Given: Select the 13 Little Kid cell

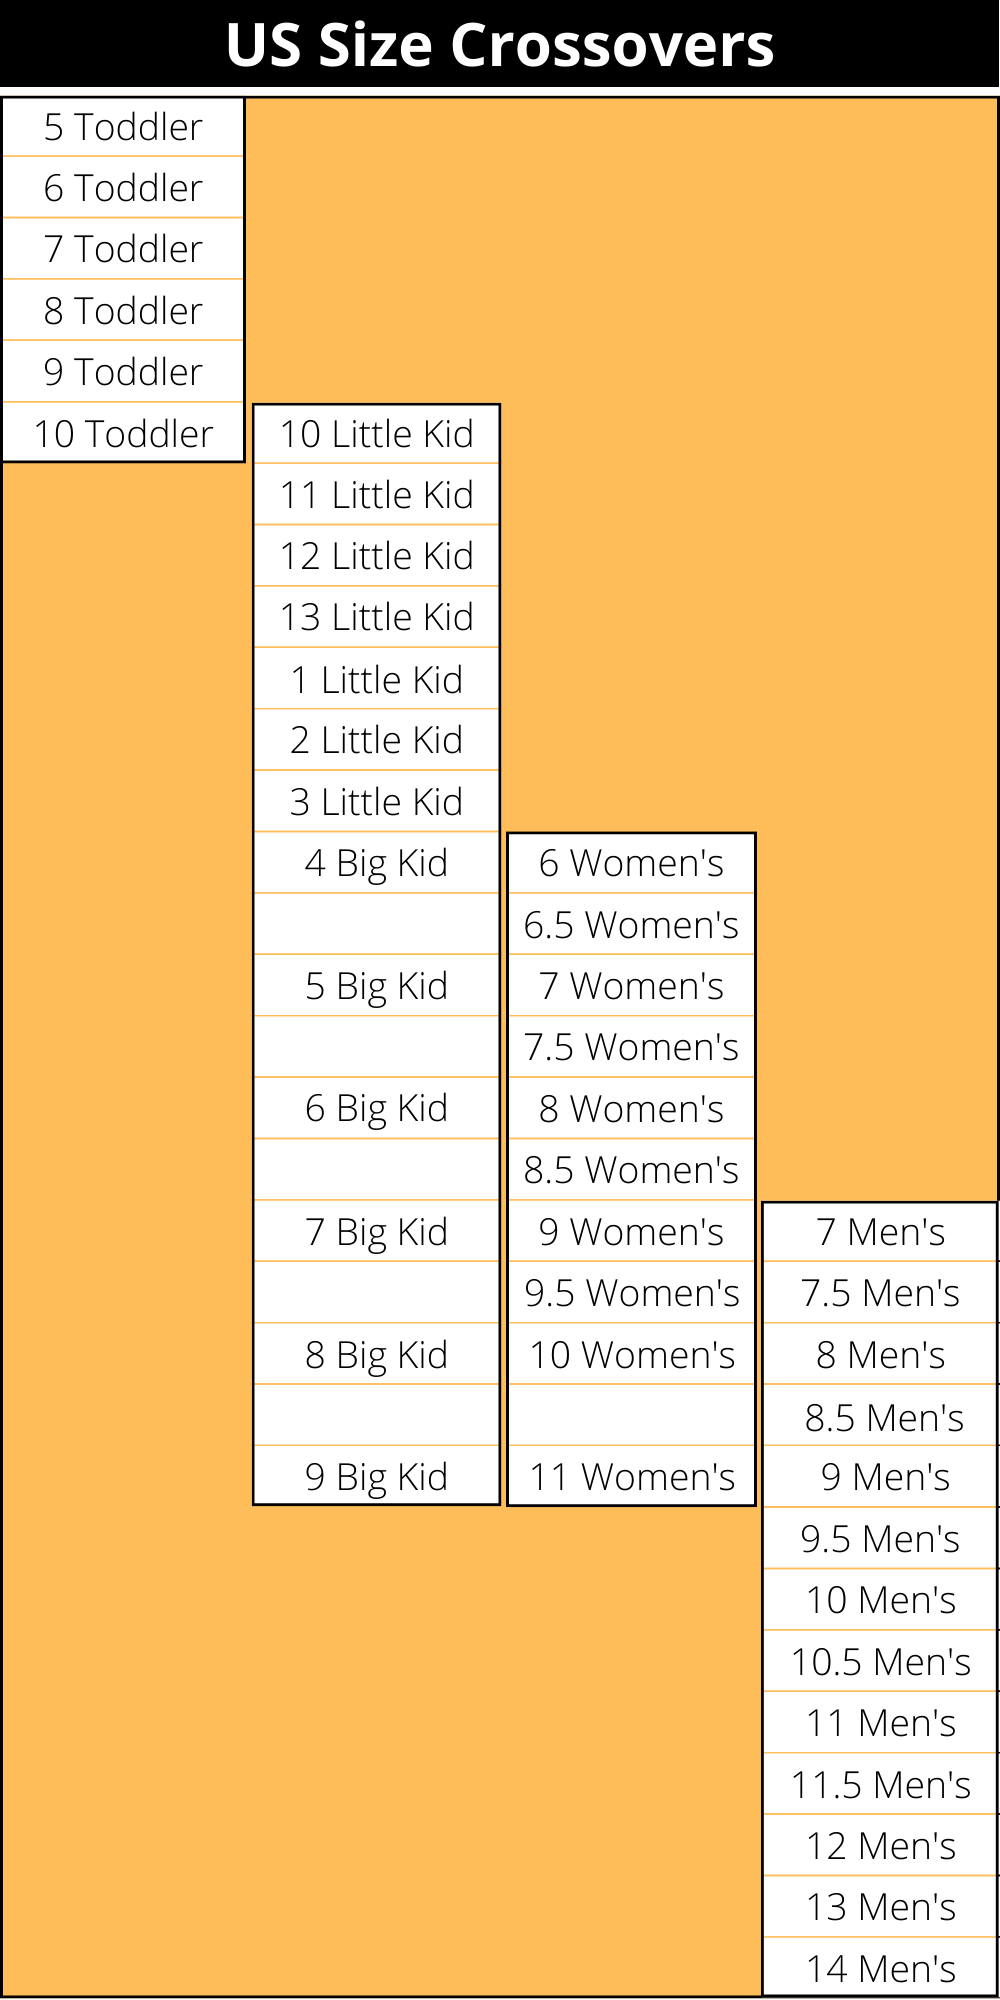Looking at the screenshot, I should (x=376, y=617).
